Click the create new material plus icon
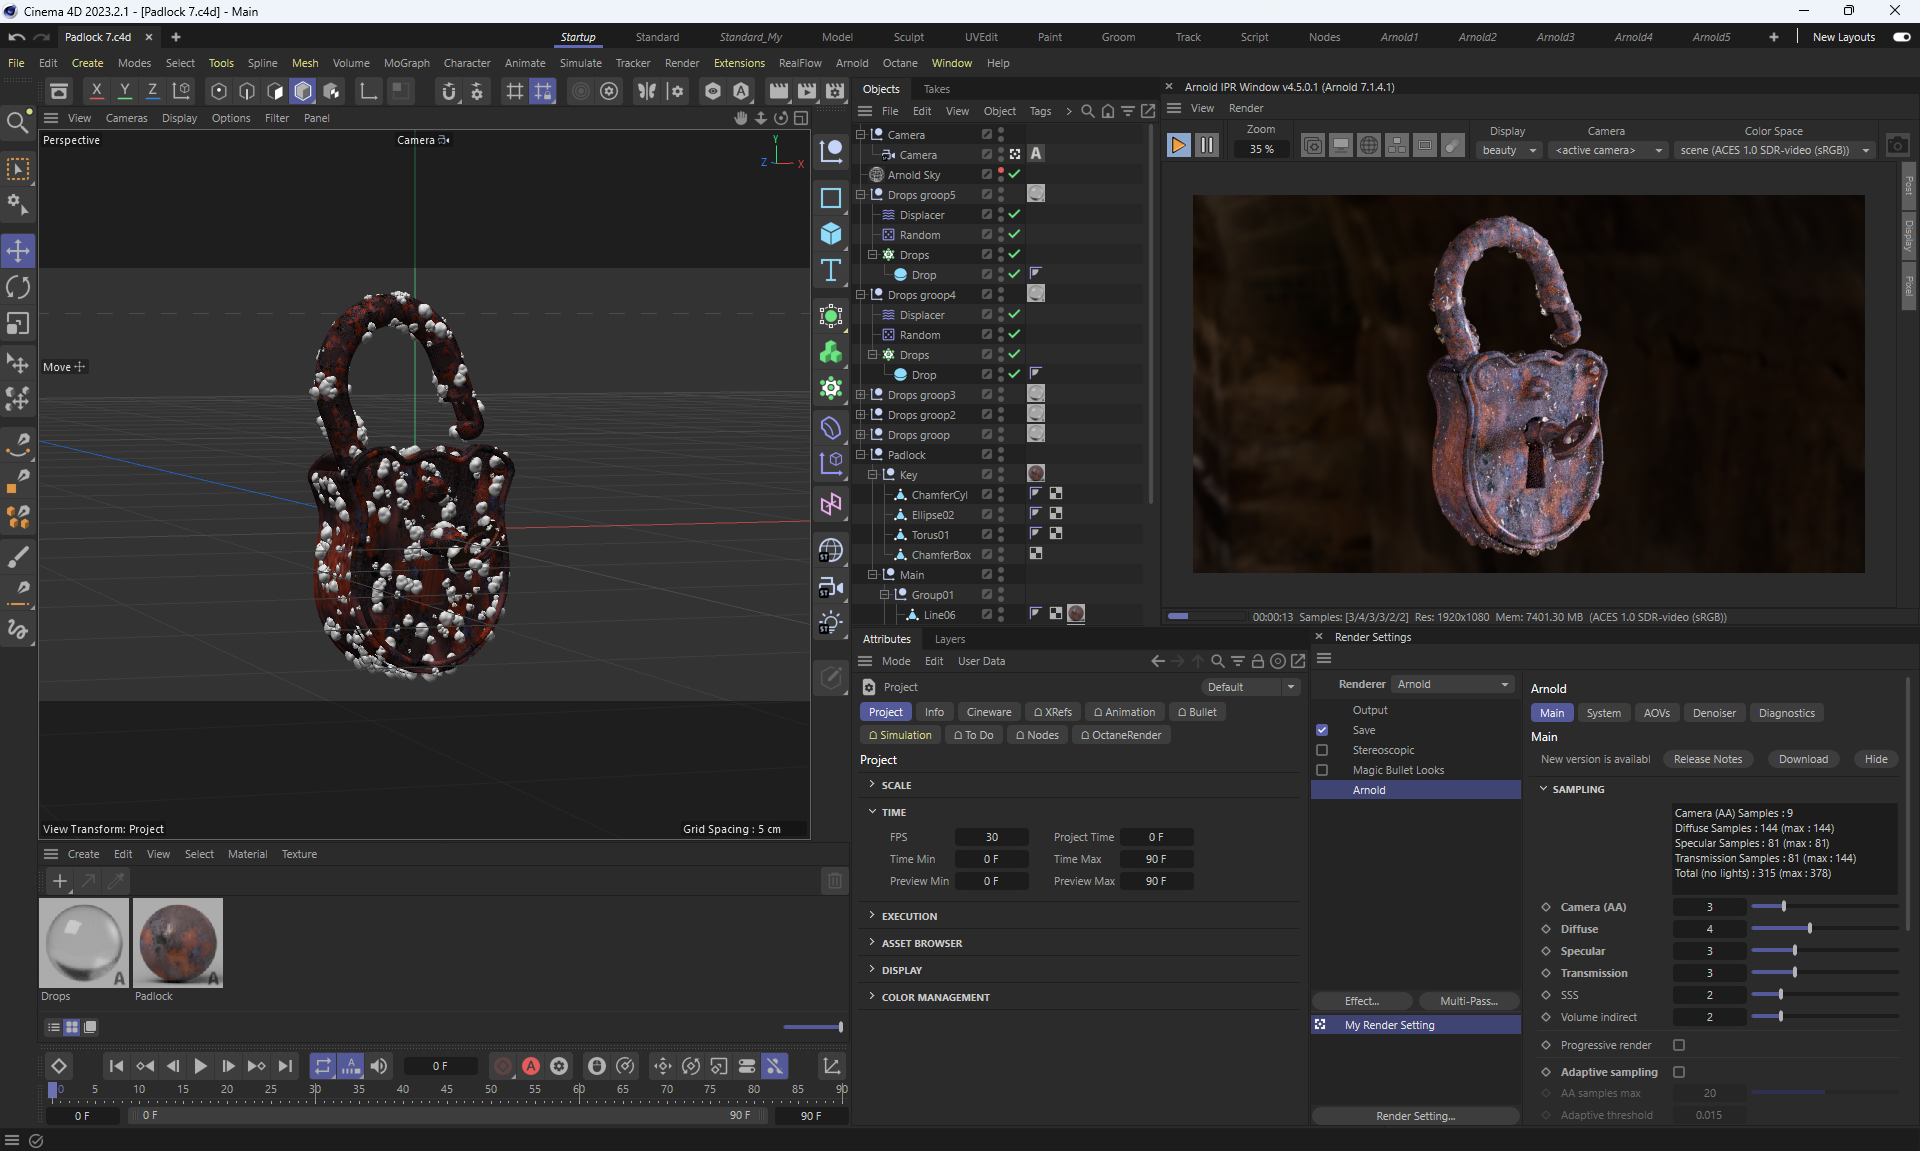The image size is (1920, 1151). (x=60, y=881)
